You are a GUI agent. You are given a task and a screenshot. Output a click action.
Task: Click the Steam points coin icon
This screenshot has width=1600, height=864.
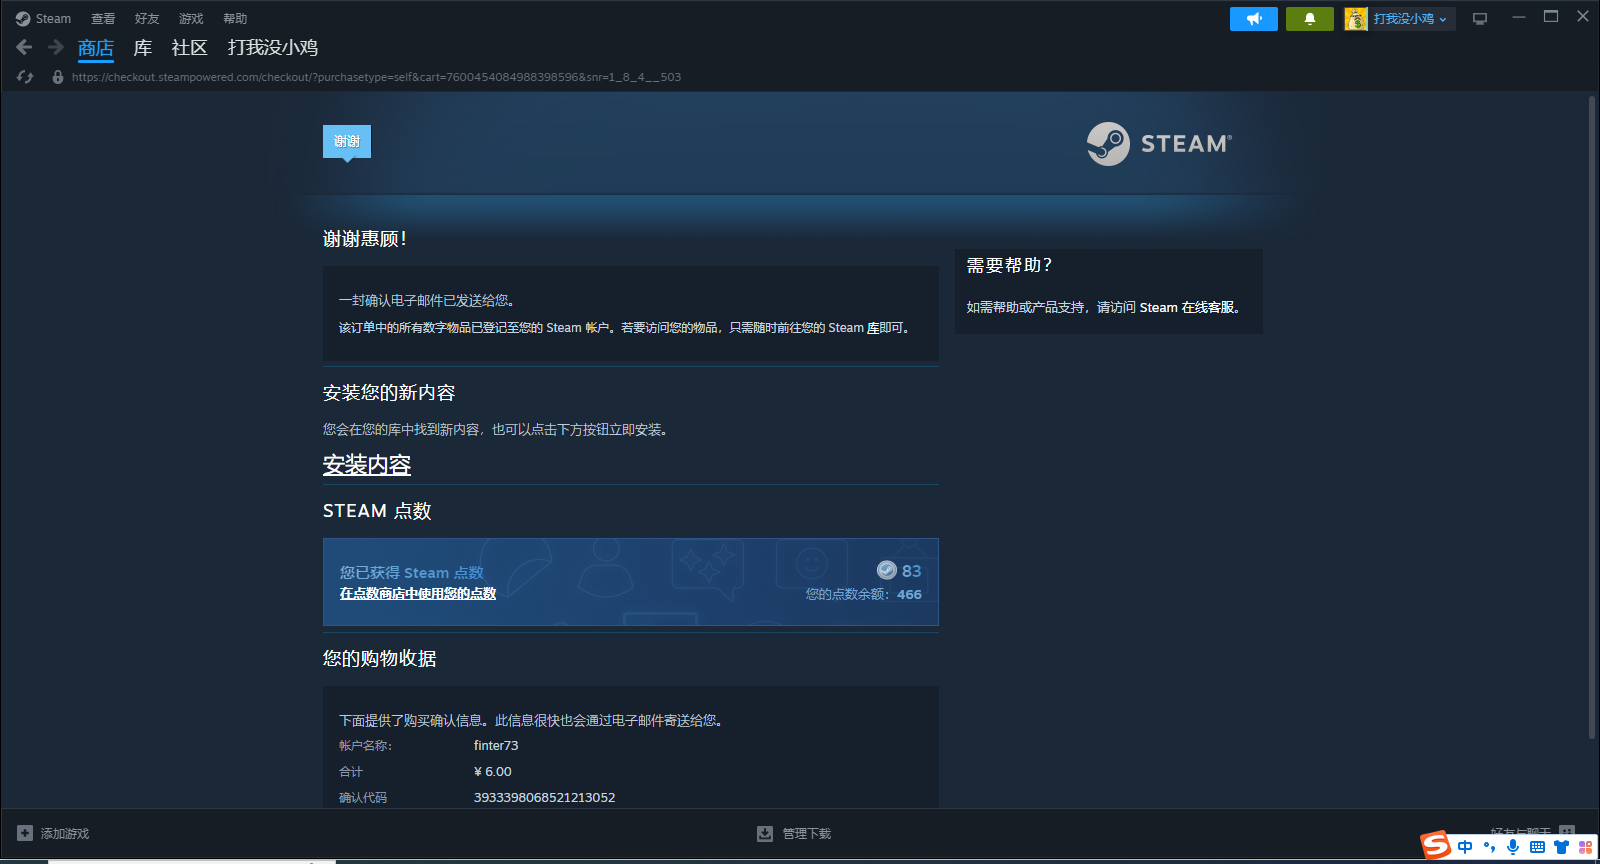pos(887,570)
